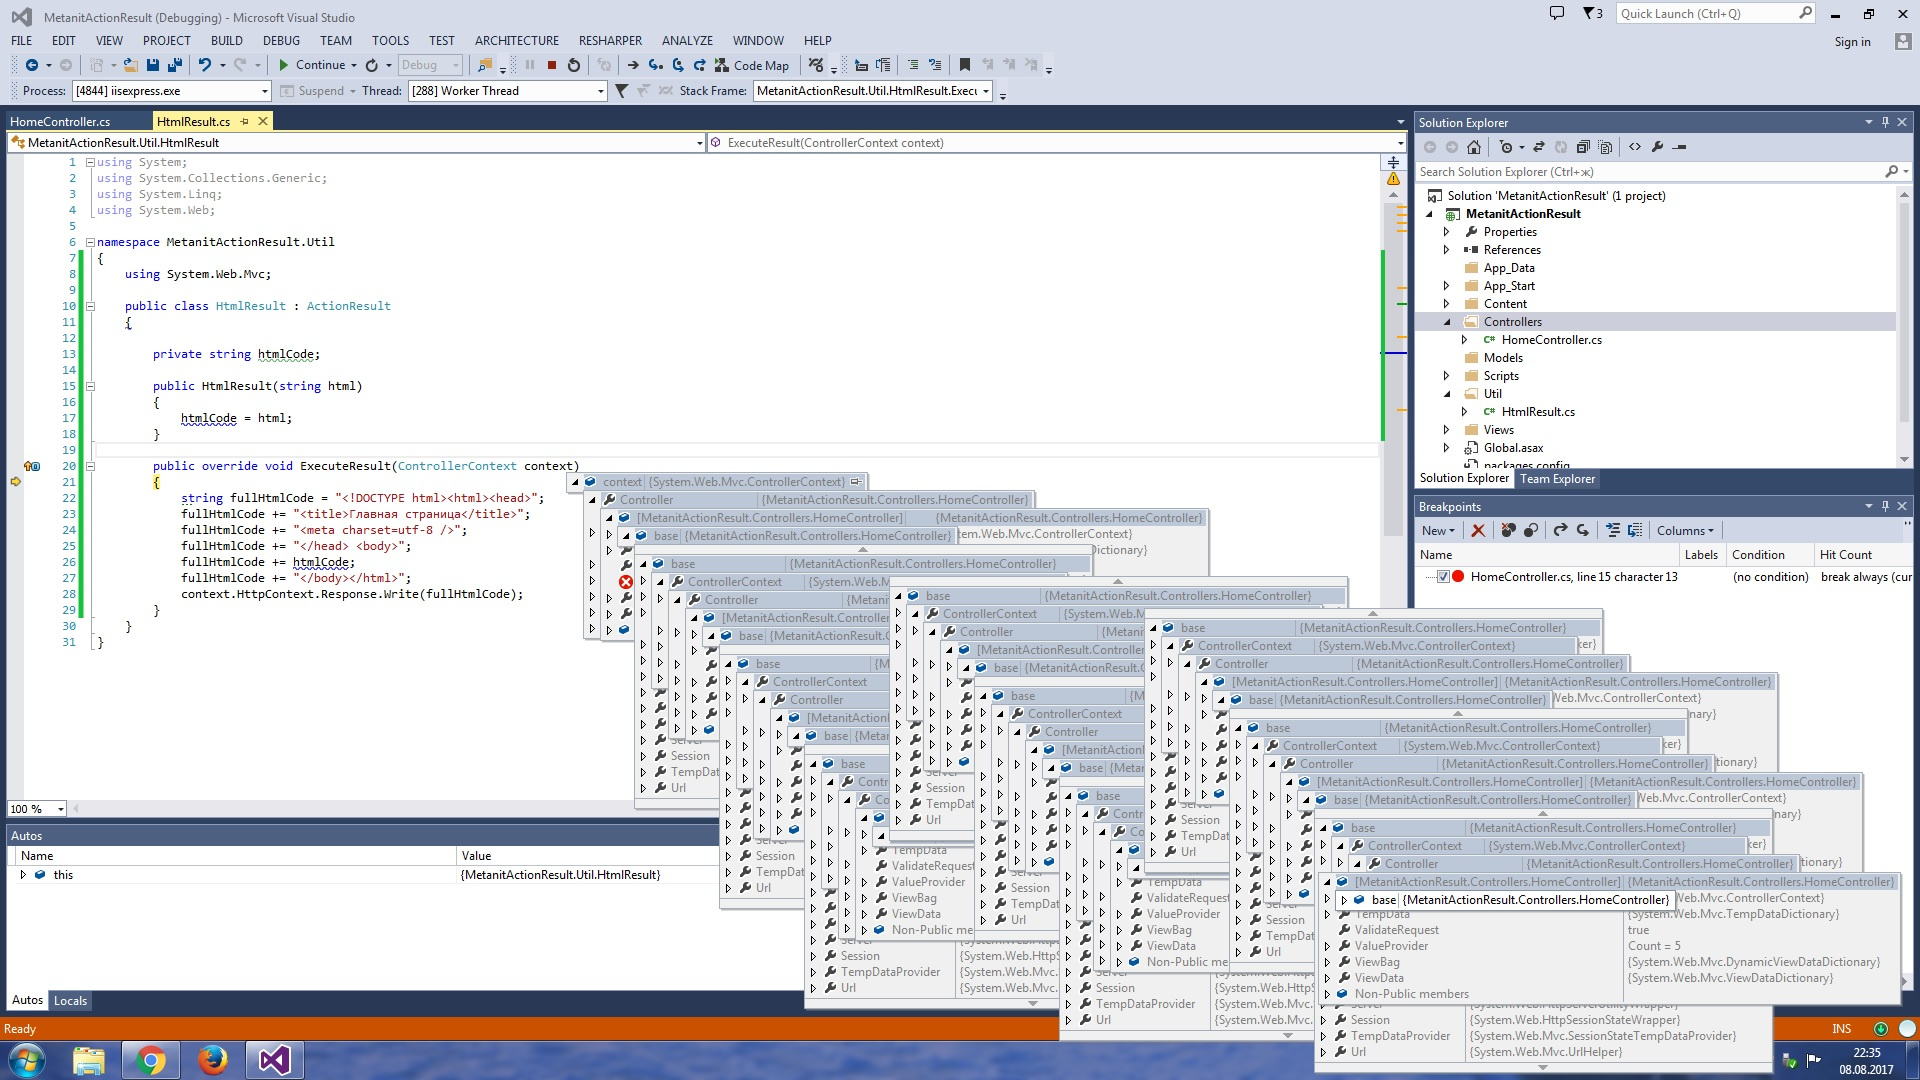
Task: Click Show All Files icon in Solution Explorer
Action: (1605, 147)
